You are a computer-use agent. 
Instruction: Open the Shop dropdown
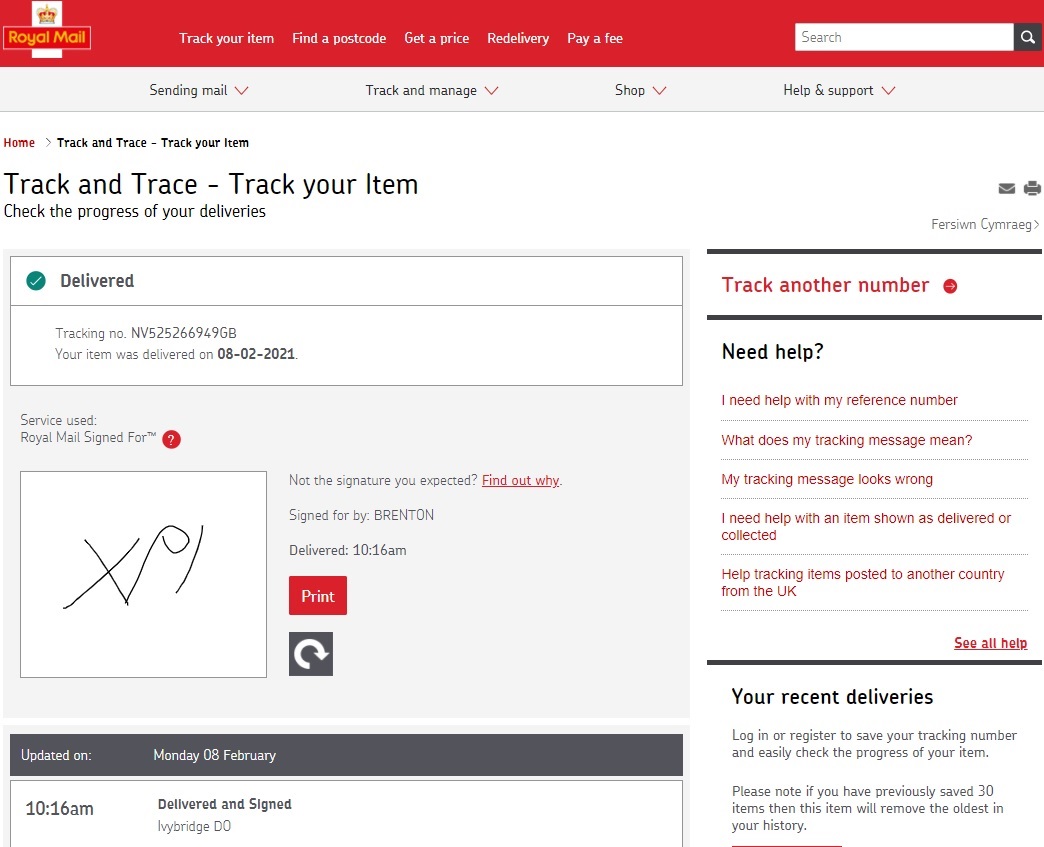(640, 91)
